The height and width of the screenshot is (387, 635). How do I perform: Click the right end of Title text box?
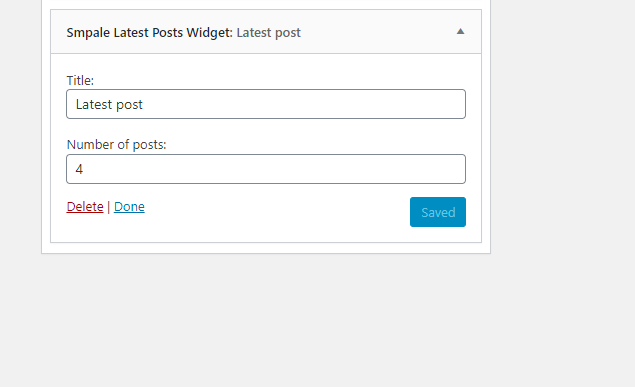454,104
